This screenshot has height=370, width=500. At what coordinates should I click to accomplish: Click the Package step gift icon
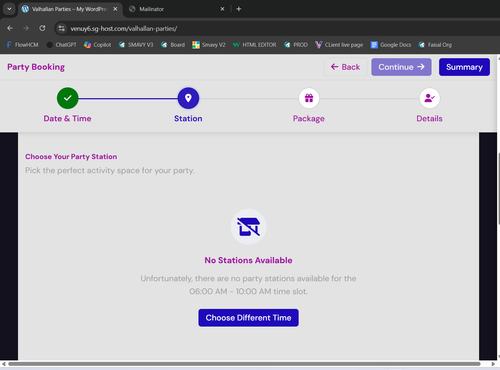(x=309, y=98)
